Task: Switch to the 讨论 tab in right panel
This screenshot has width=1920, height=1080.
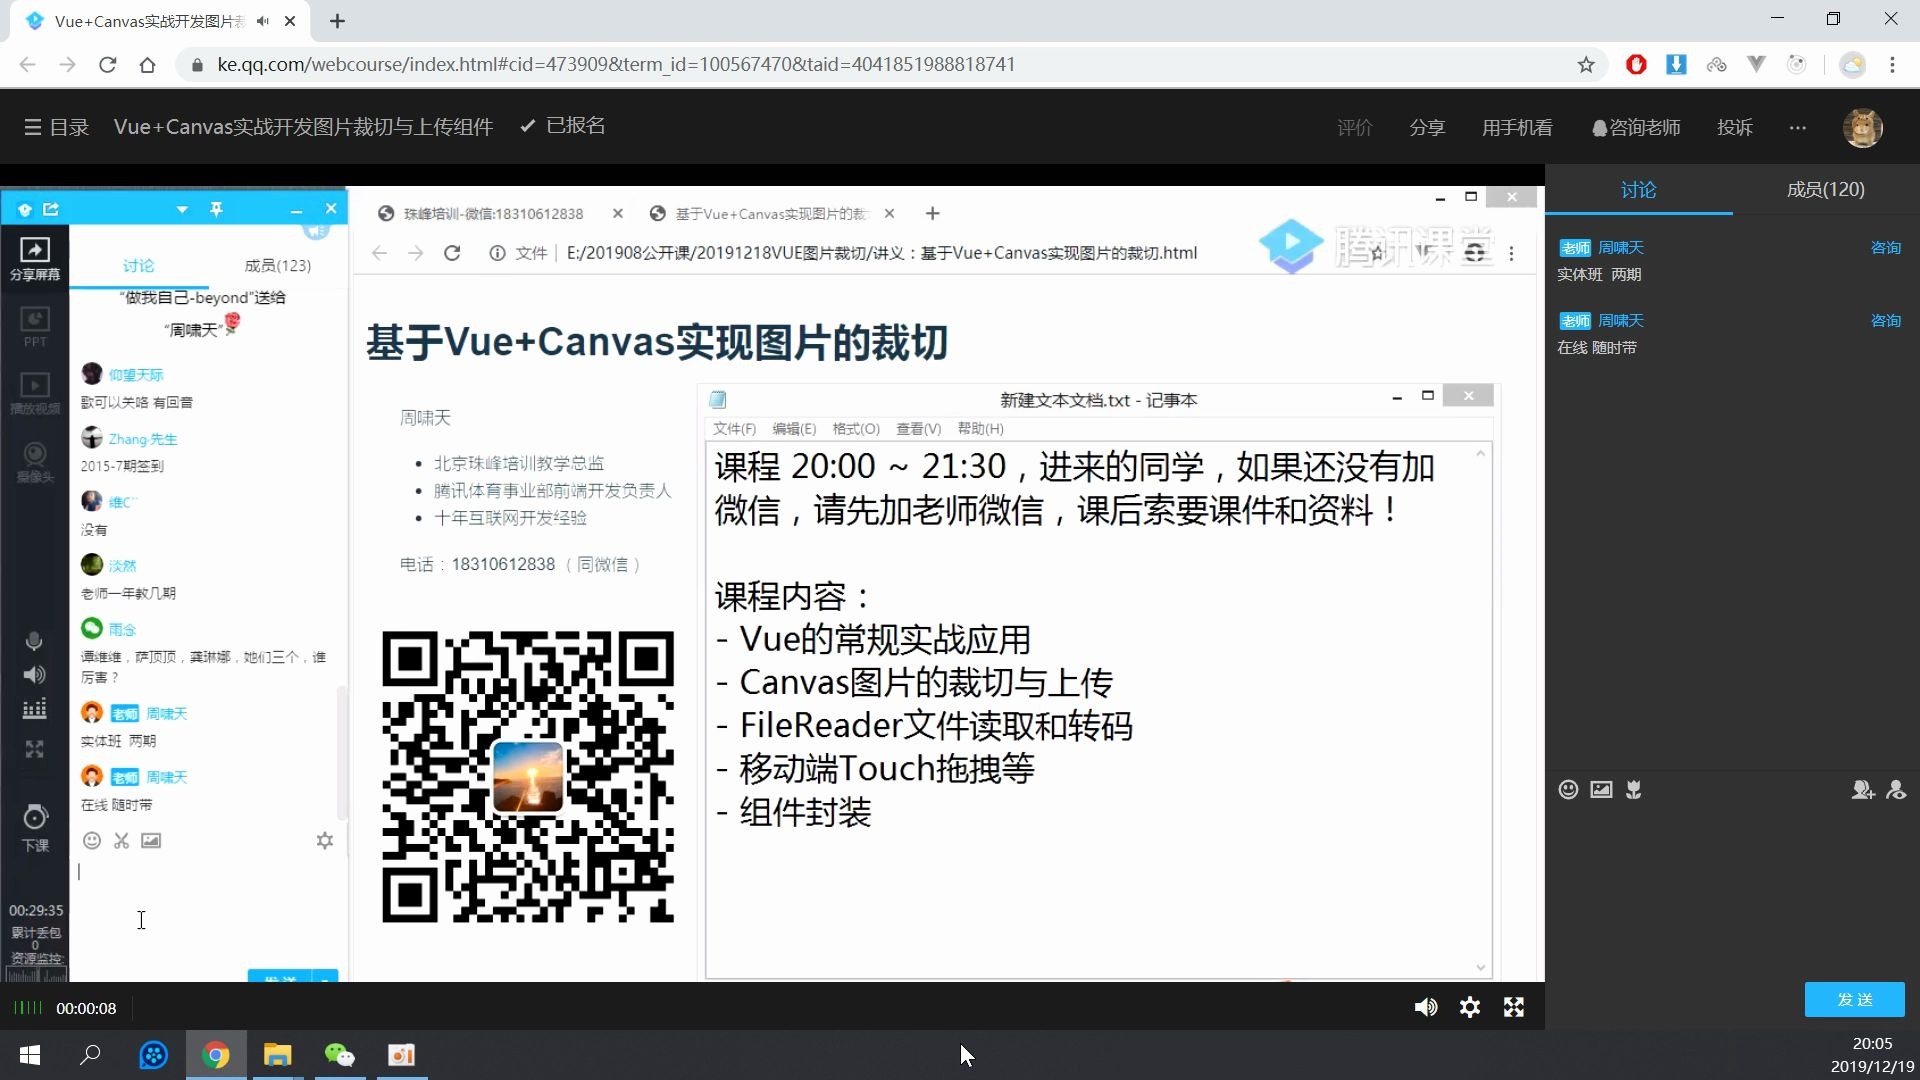Action: tap(1638, 190)
